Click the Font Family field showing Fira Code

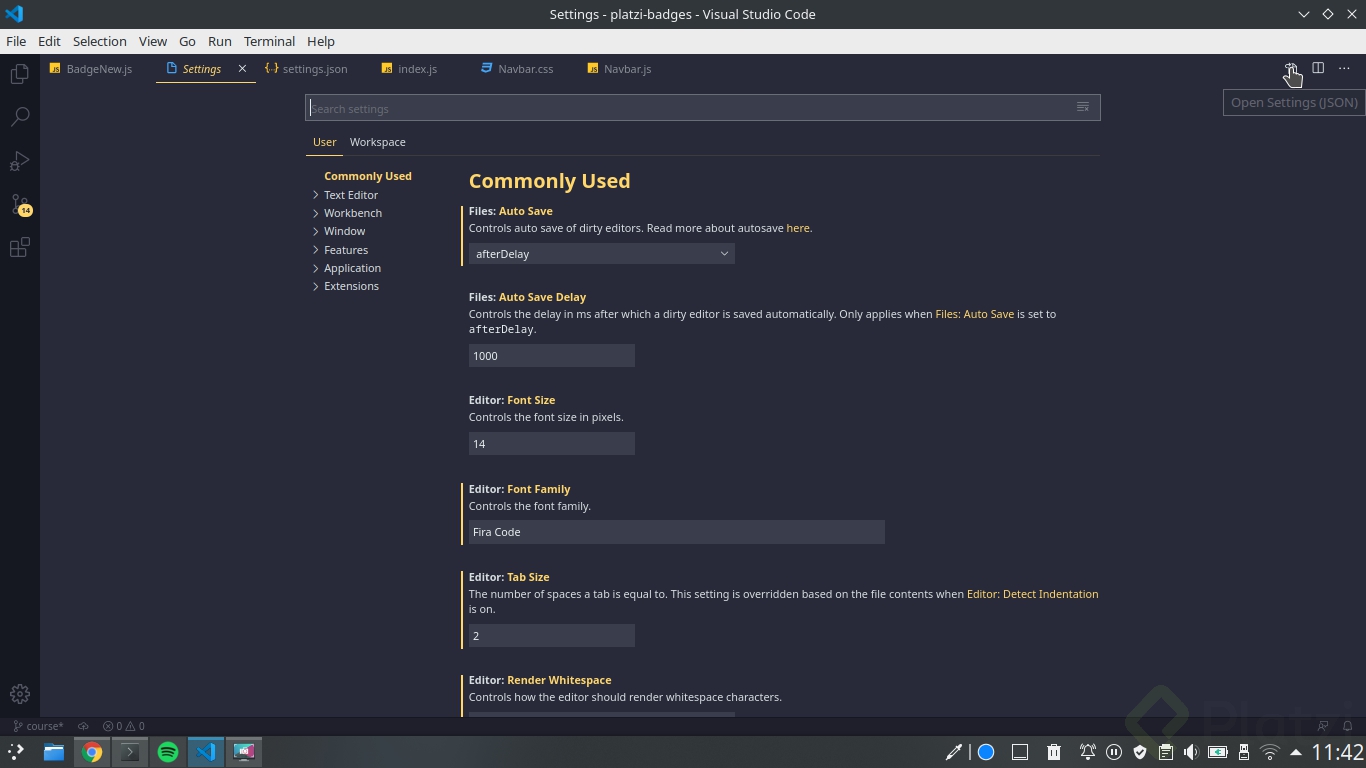pos(677,532)
